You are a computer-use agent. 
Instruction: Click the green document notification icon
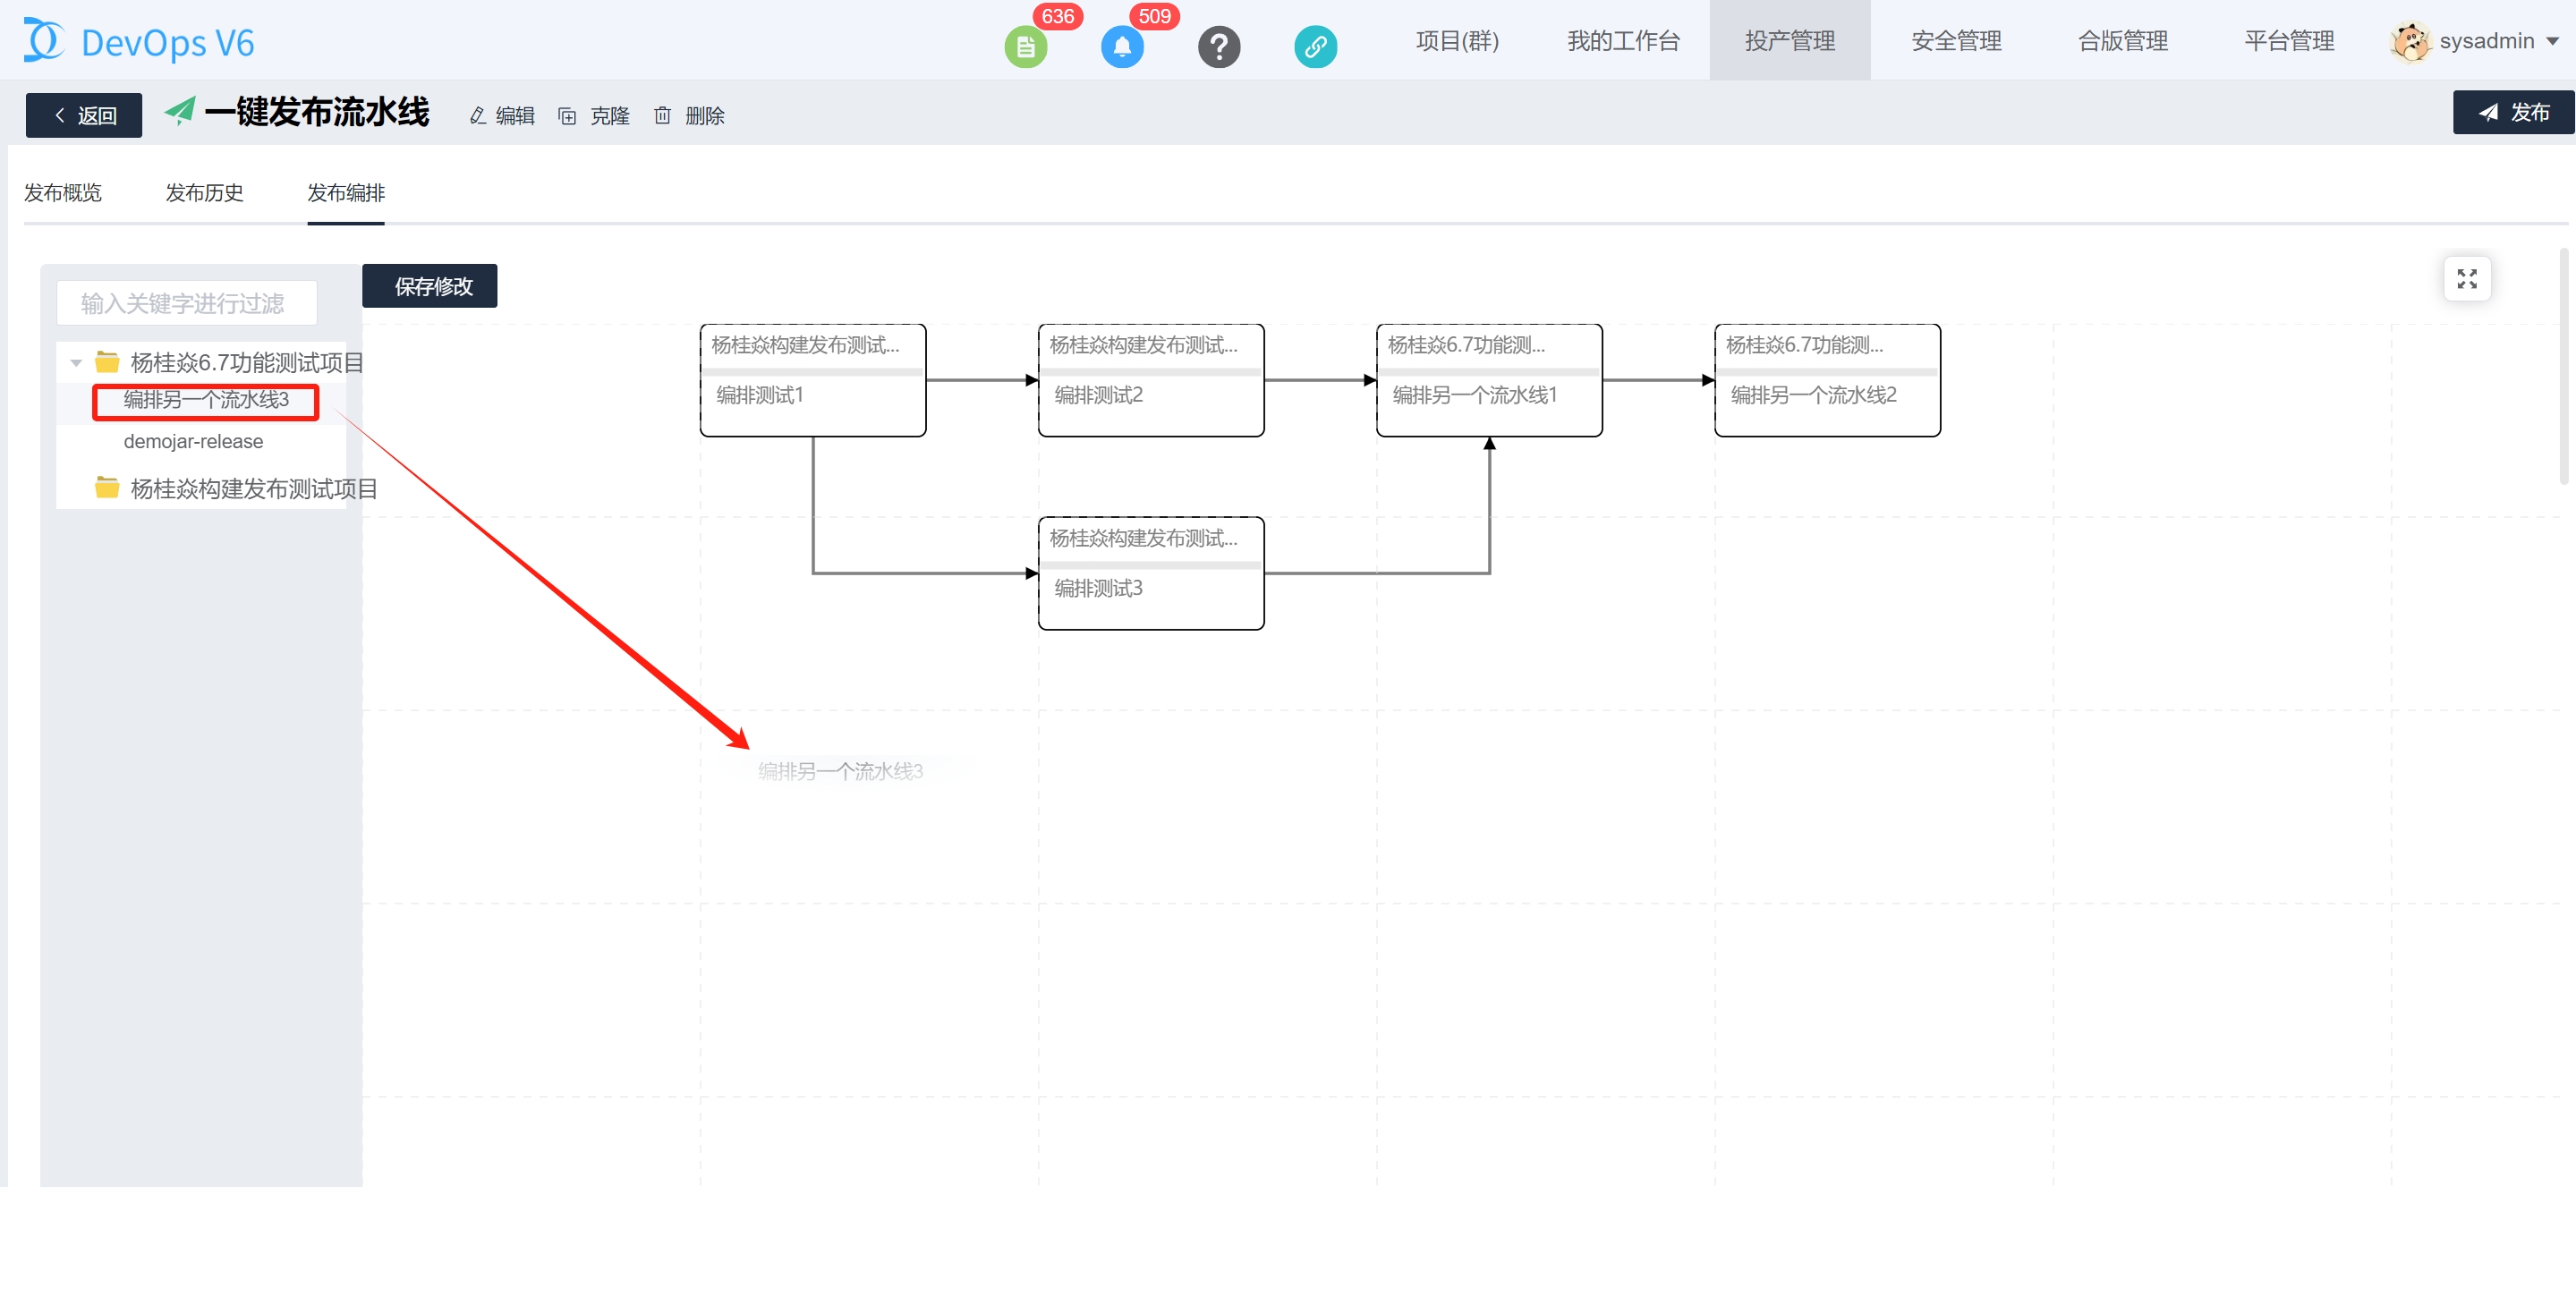click(x=1025, y=46)
